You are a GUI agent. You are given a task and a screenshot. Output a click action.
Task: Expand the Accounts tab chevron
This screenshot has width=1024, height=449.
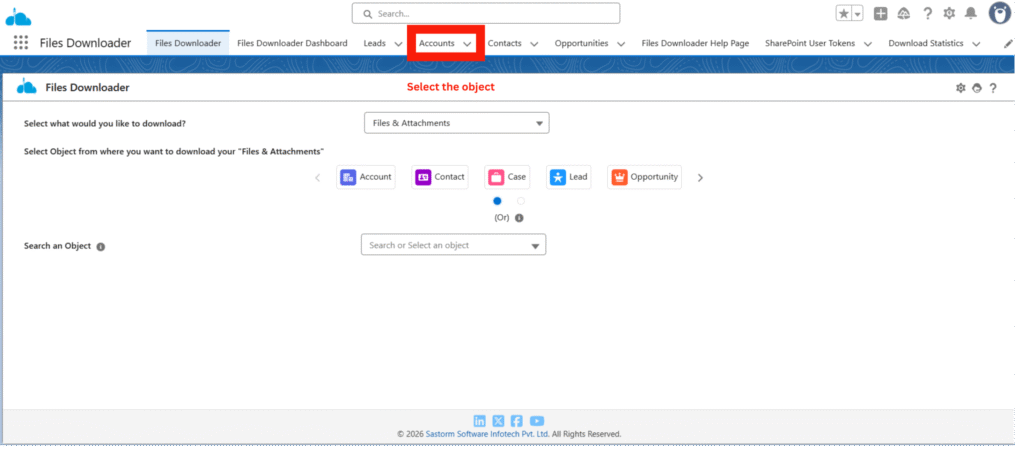(467, 44)
